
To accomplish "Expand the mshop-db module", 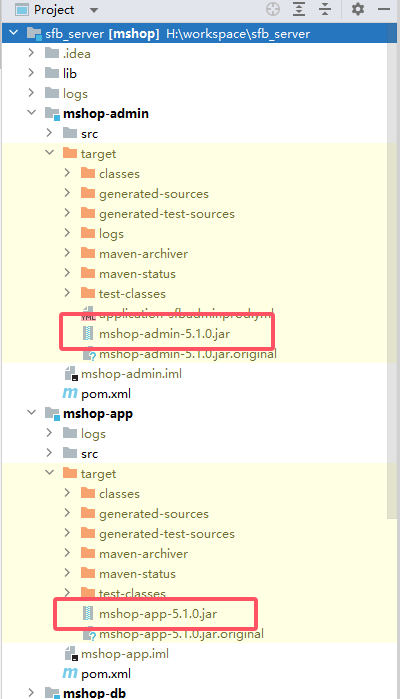I will pos(31,692).
